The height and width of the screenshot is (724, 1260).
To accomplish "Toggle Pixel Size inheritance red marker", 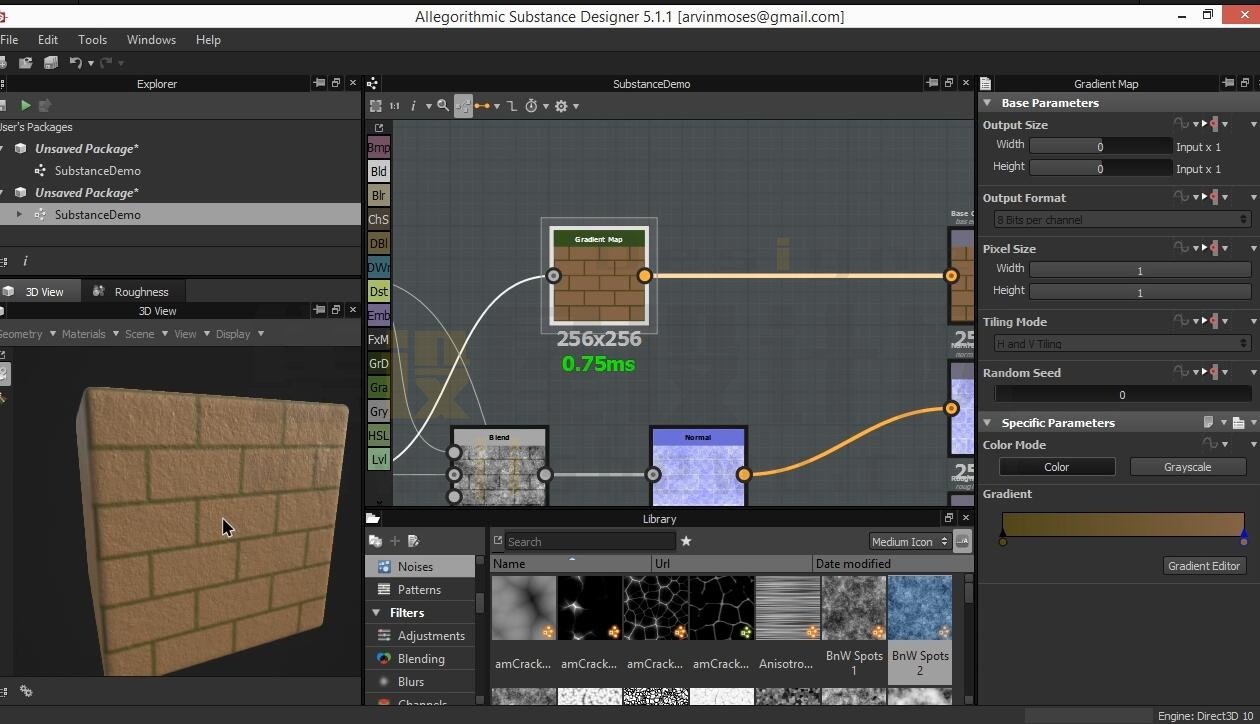I will tap(1214, 248).
